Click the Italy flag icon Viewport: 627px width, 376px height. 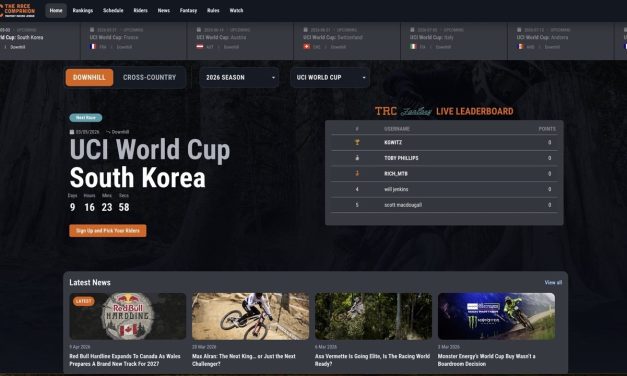[x=413, y=47]
